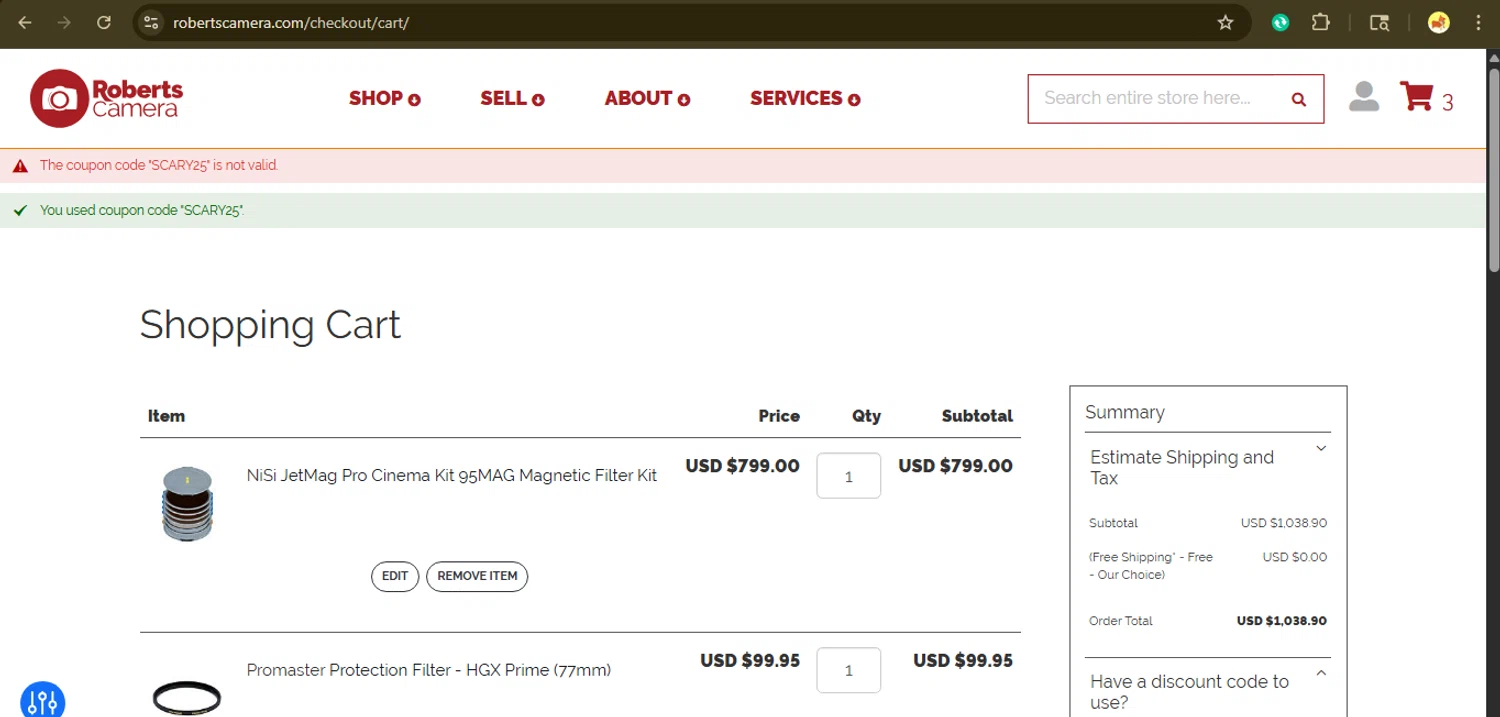Click the Free Shipping USD $0.00 value
Screen dimensions: 1500x717
click(x=1295, y=557)
